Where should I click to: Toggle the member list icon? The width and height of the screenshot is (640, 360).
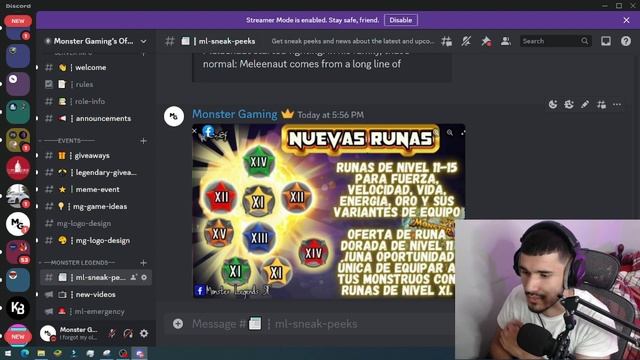pyautogui.click(x=506, y=41)
